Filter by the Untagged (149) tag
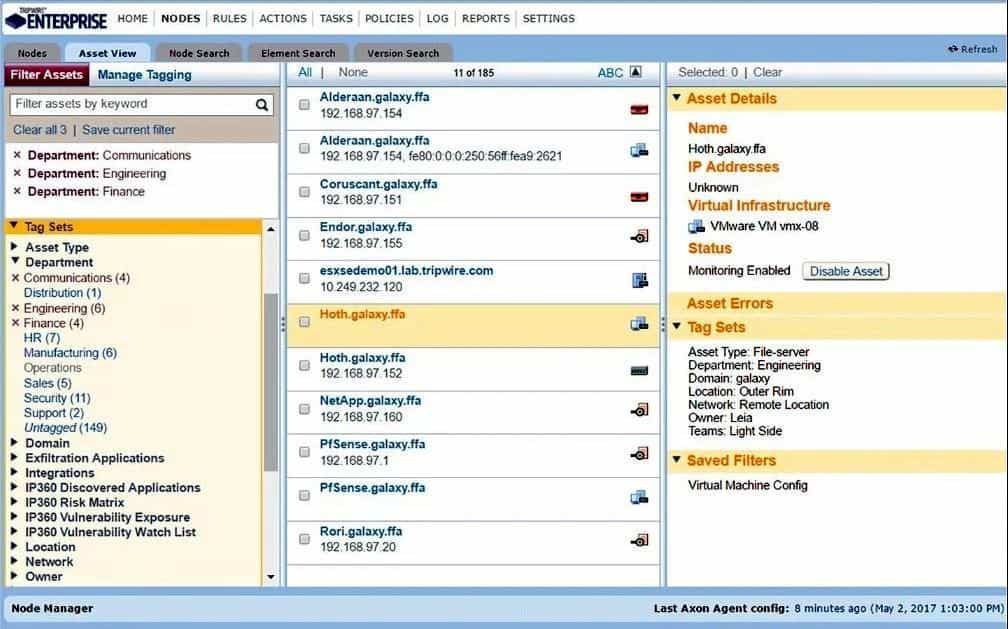The width and height of the screenshot is (1008, 629). 66,428
